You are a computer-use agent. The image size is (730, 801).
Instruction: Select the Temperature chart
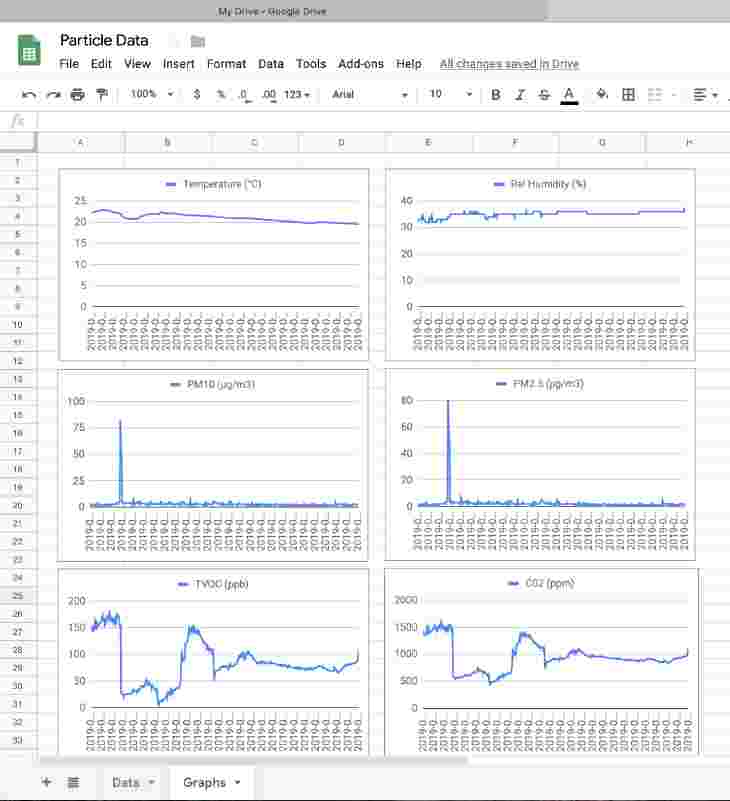pos(214,265)
